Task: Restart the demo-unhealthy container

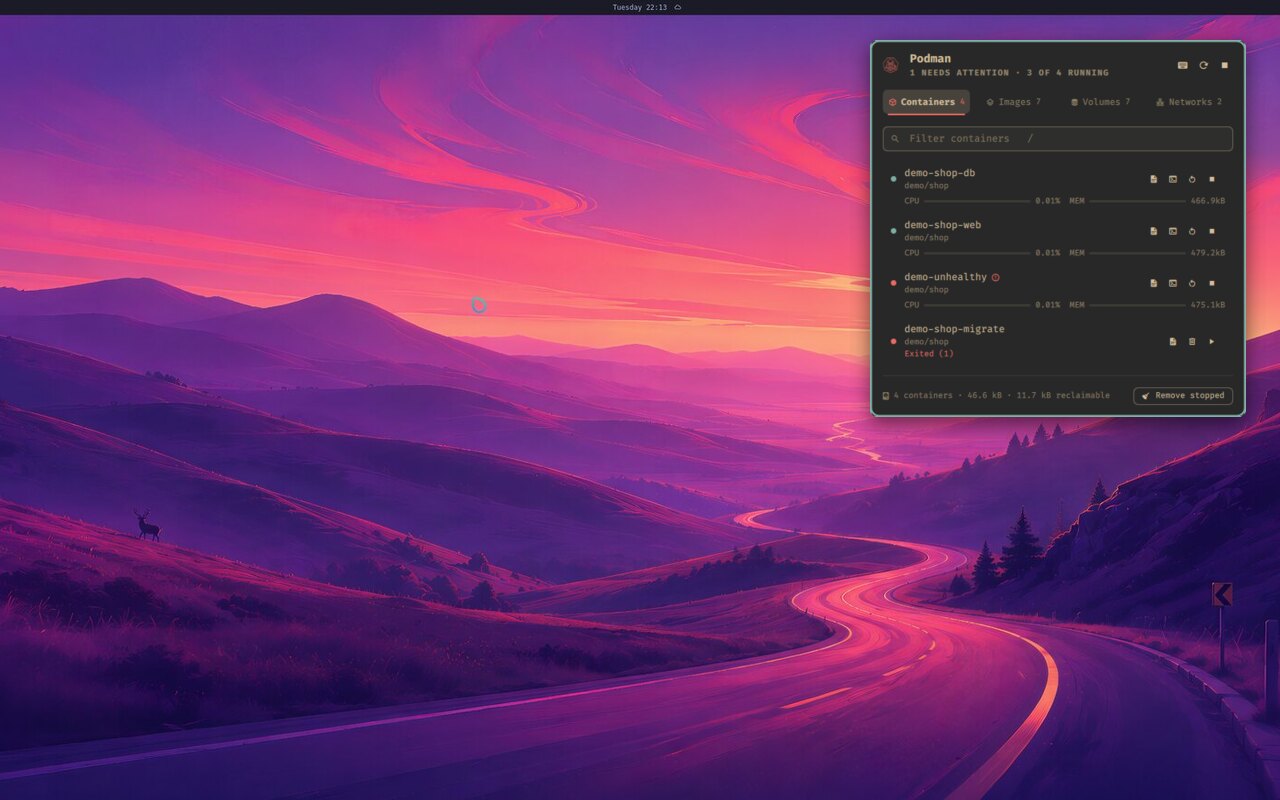Action: pyautogui.click(x=1192, y=283)
